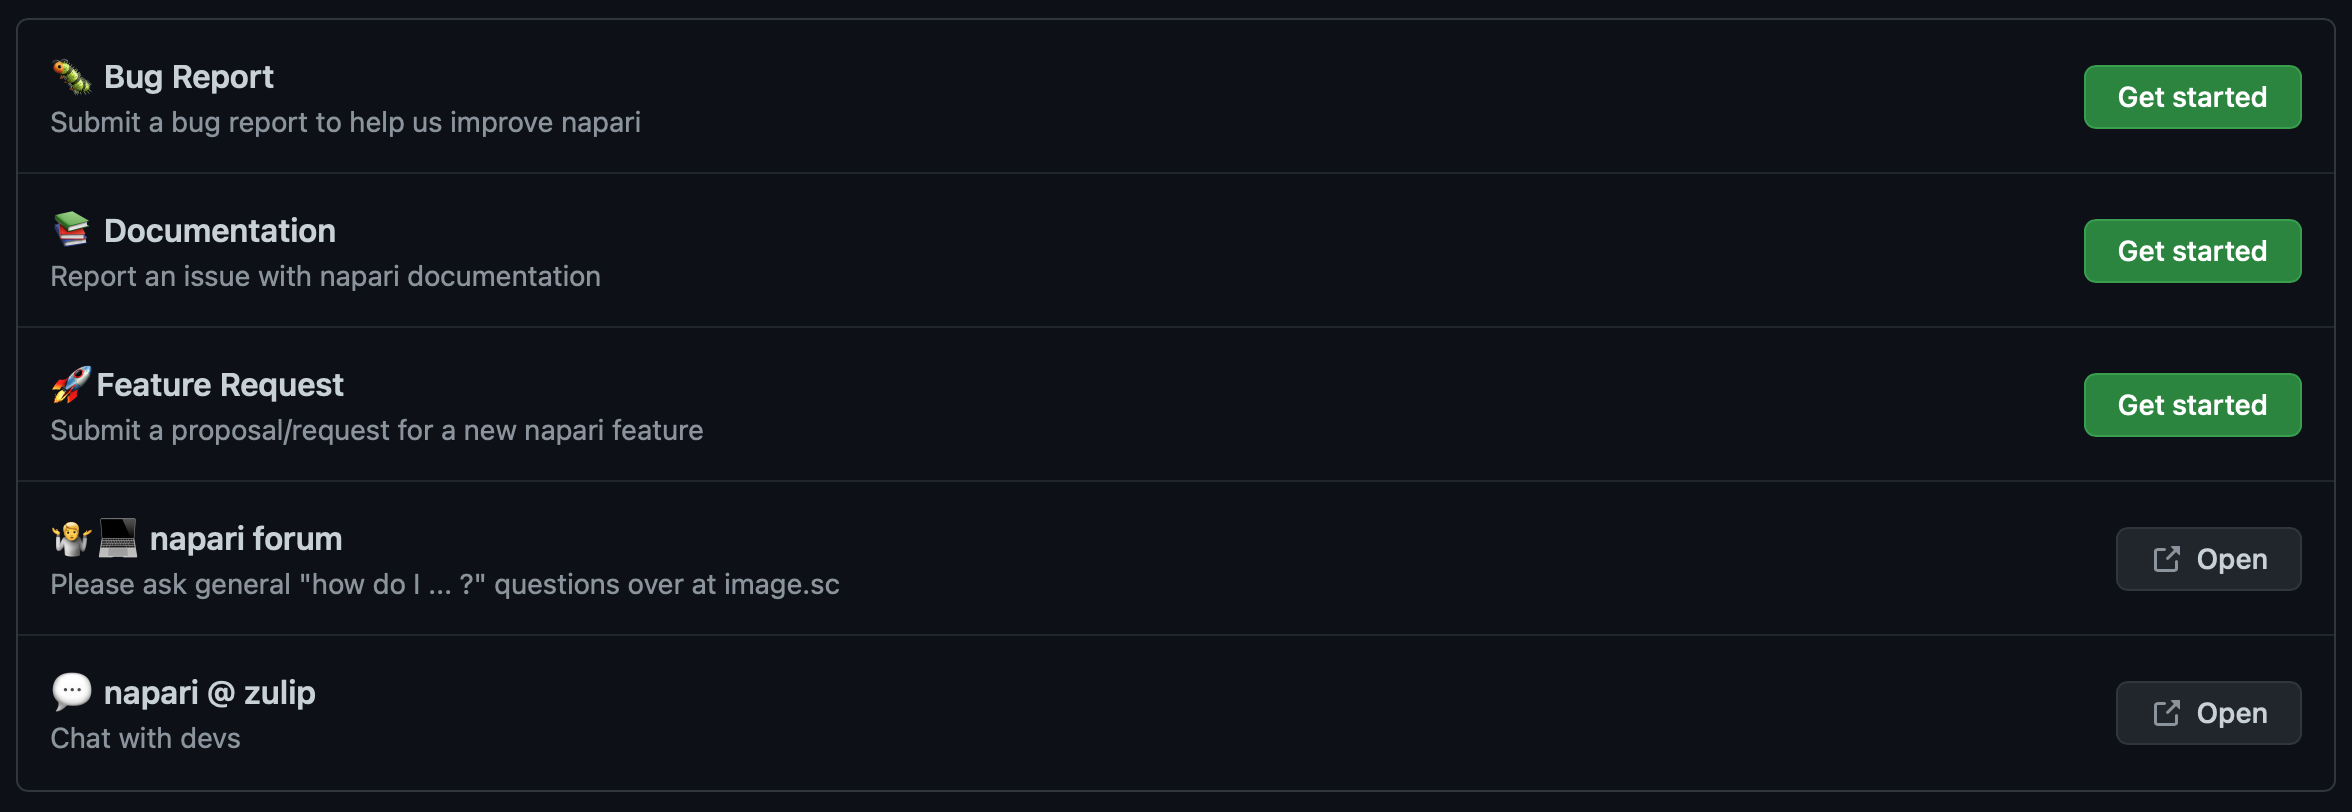This screenshot has width=2352, height=812.
Task: Click the shrugging person emoji next to napari forum
Action: (72, 538)
